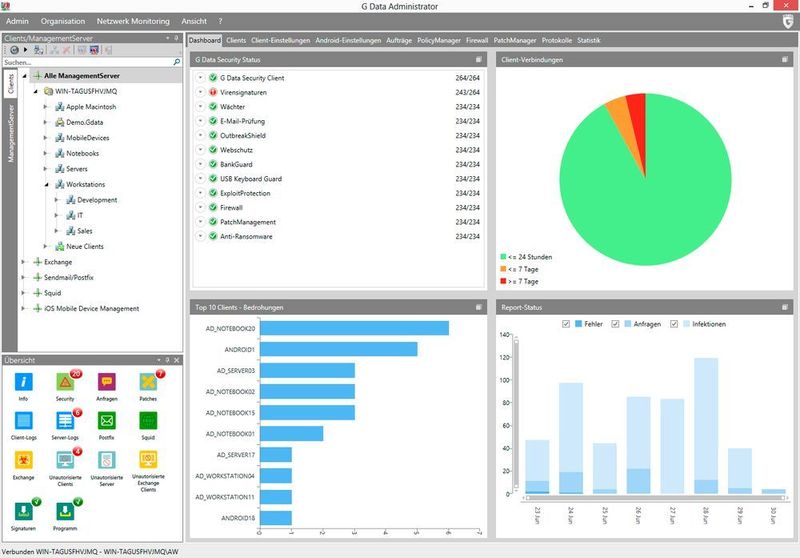This screenshot has width=800, height=558.
Task: Open the Signaturen update icon
Action: [23, 512]
